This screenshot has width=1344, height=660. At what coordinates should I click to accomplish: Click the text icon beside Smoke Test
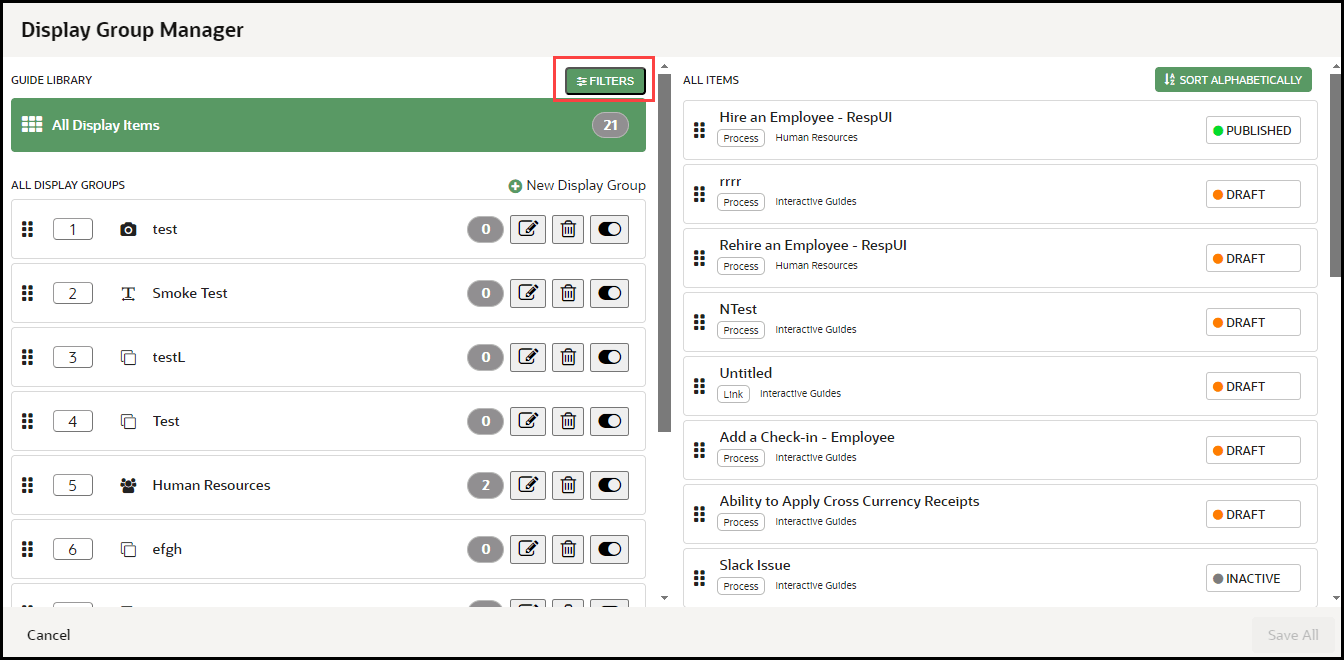coord(129,293)
